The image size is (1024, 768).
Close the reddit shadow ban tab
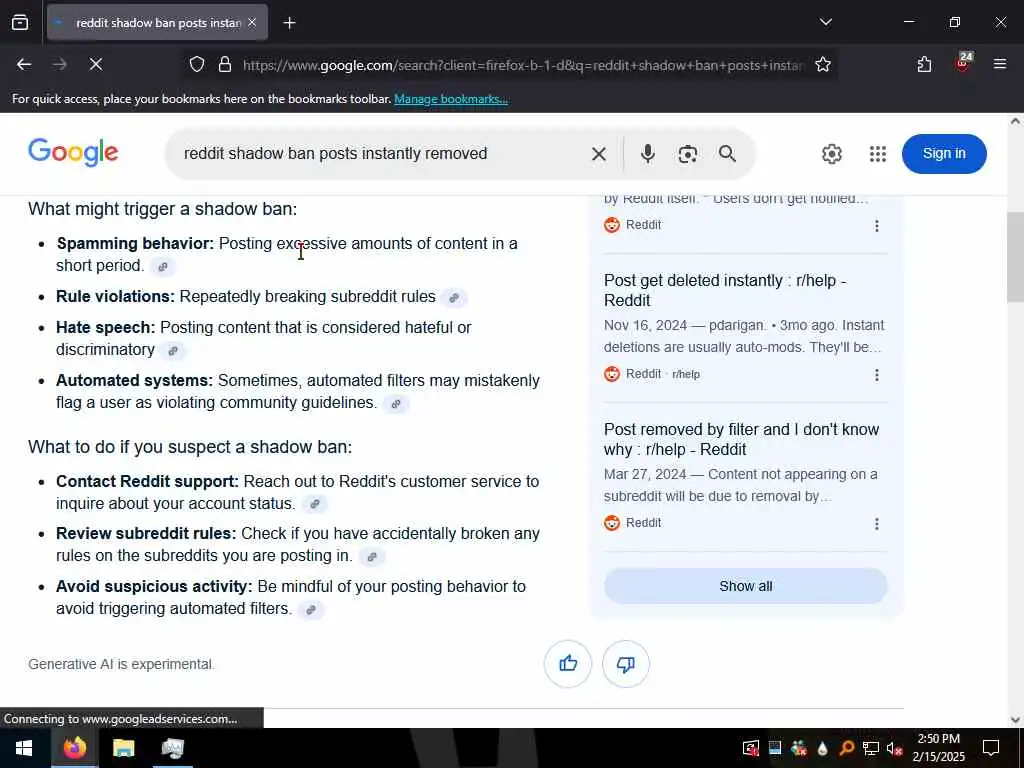[252, 23]
